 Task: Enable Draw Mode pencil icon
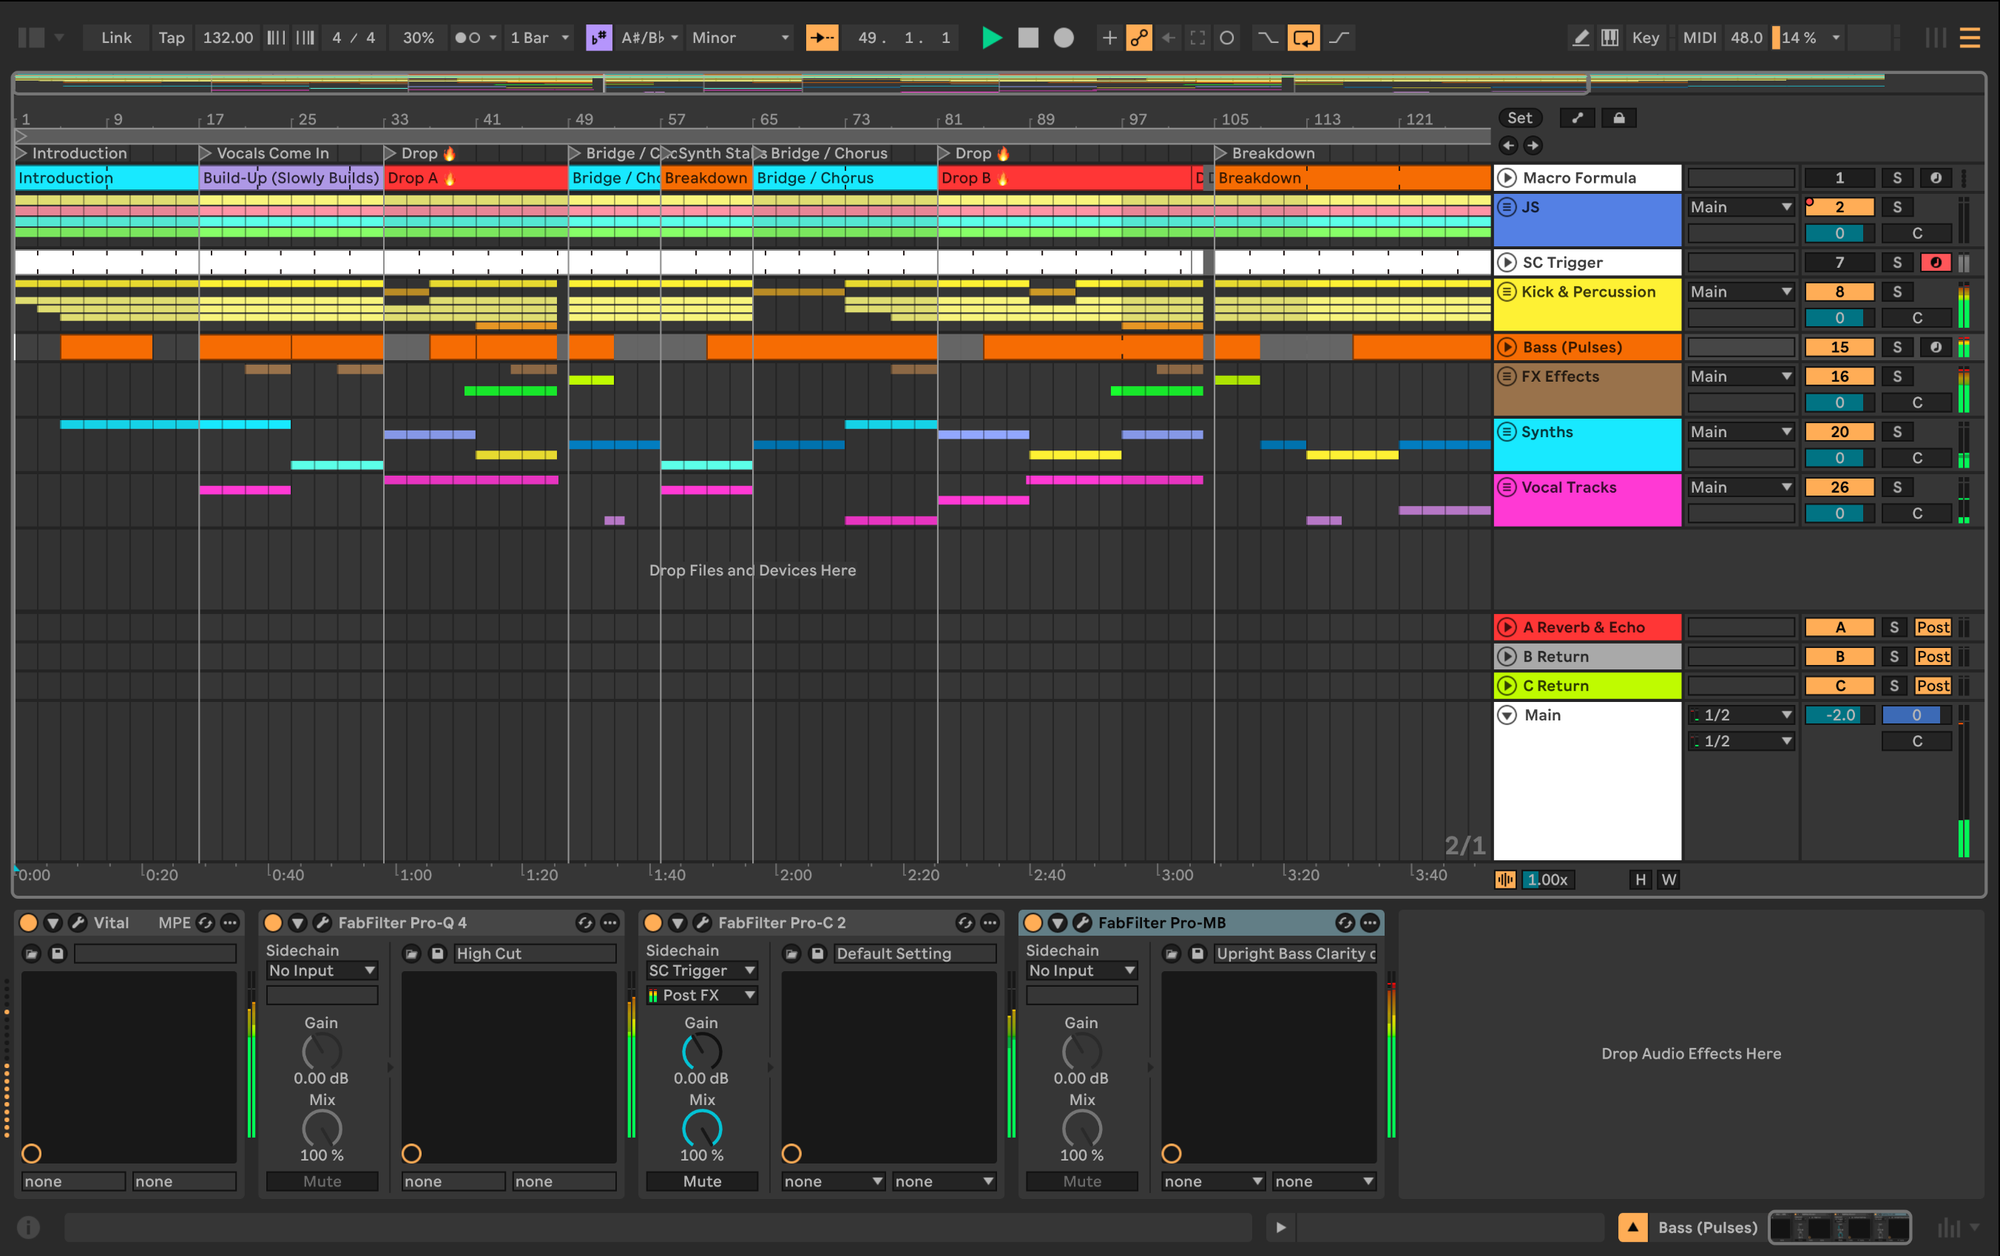[1581, 38]
